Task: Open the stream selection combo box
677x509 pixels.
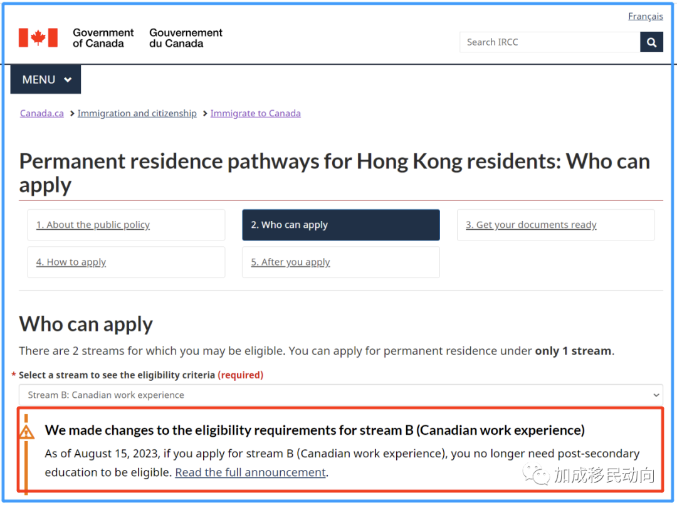Action: click(341, 395)
